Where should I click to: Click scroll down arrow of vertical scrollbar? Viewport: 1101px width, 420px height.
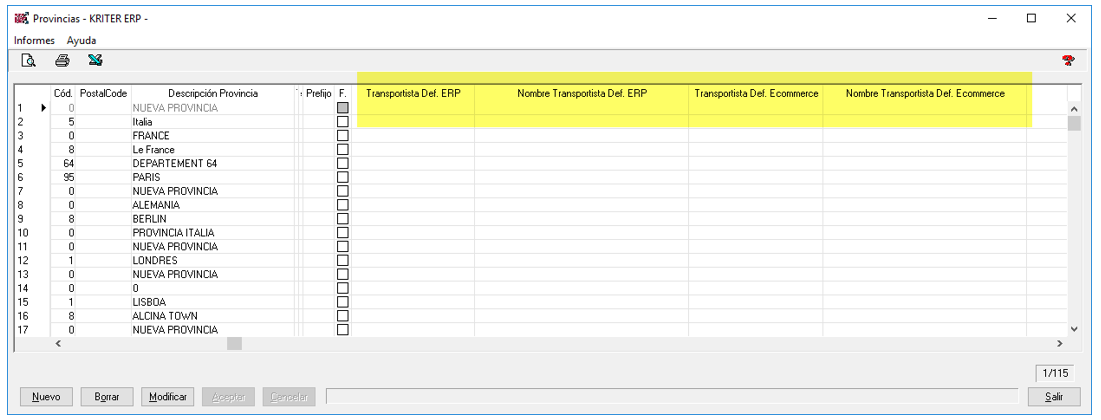pos(1075,329)
